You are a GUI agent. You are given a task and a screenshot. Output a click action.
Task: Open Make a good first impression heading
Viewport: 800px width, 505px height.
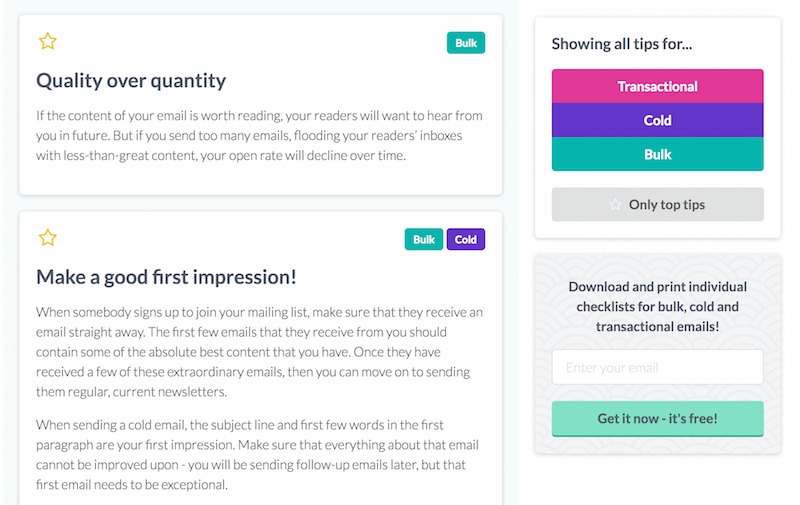pos(166,277)
